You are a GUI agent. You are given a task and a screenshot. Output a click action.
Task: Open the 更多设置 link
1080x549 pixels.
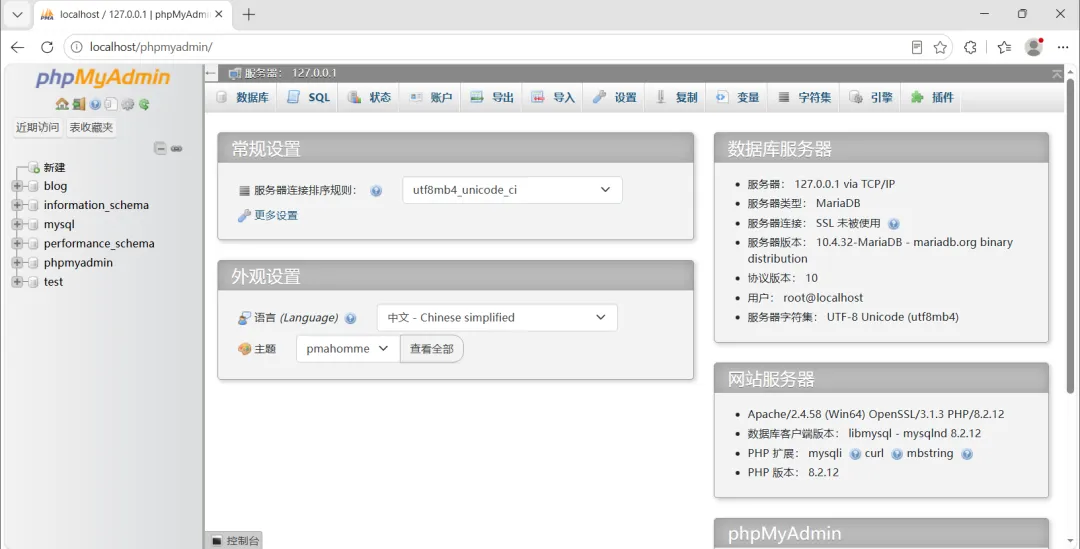point(276,216)
